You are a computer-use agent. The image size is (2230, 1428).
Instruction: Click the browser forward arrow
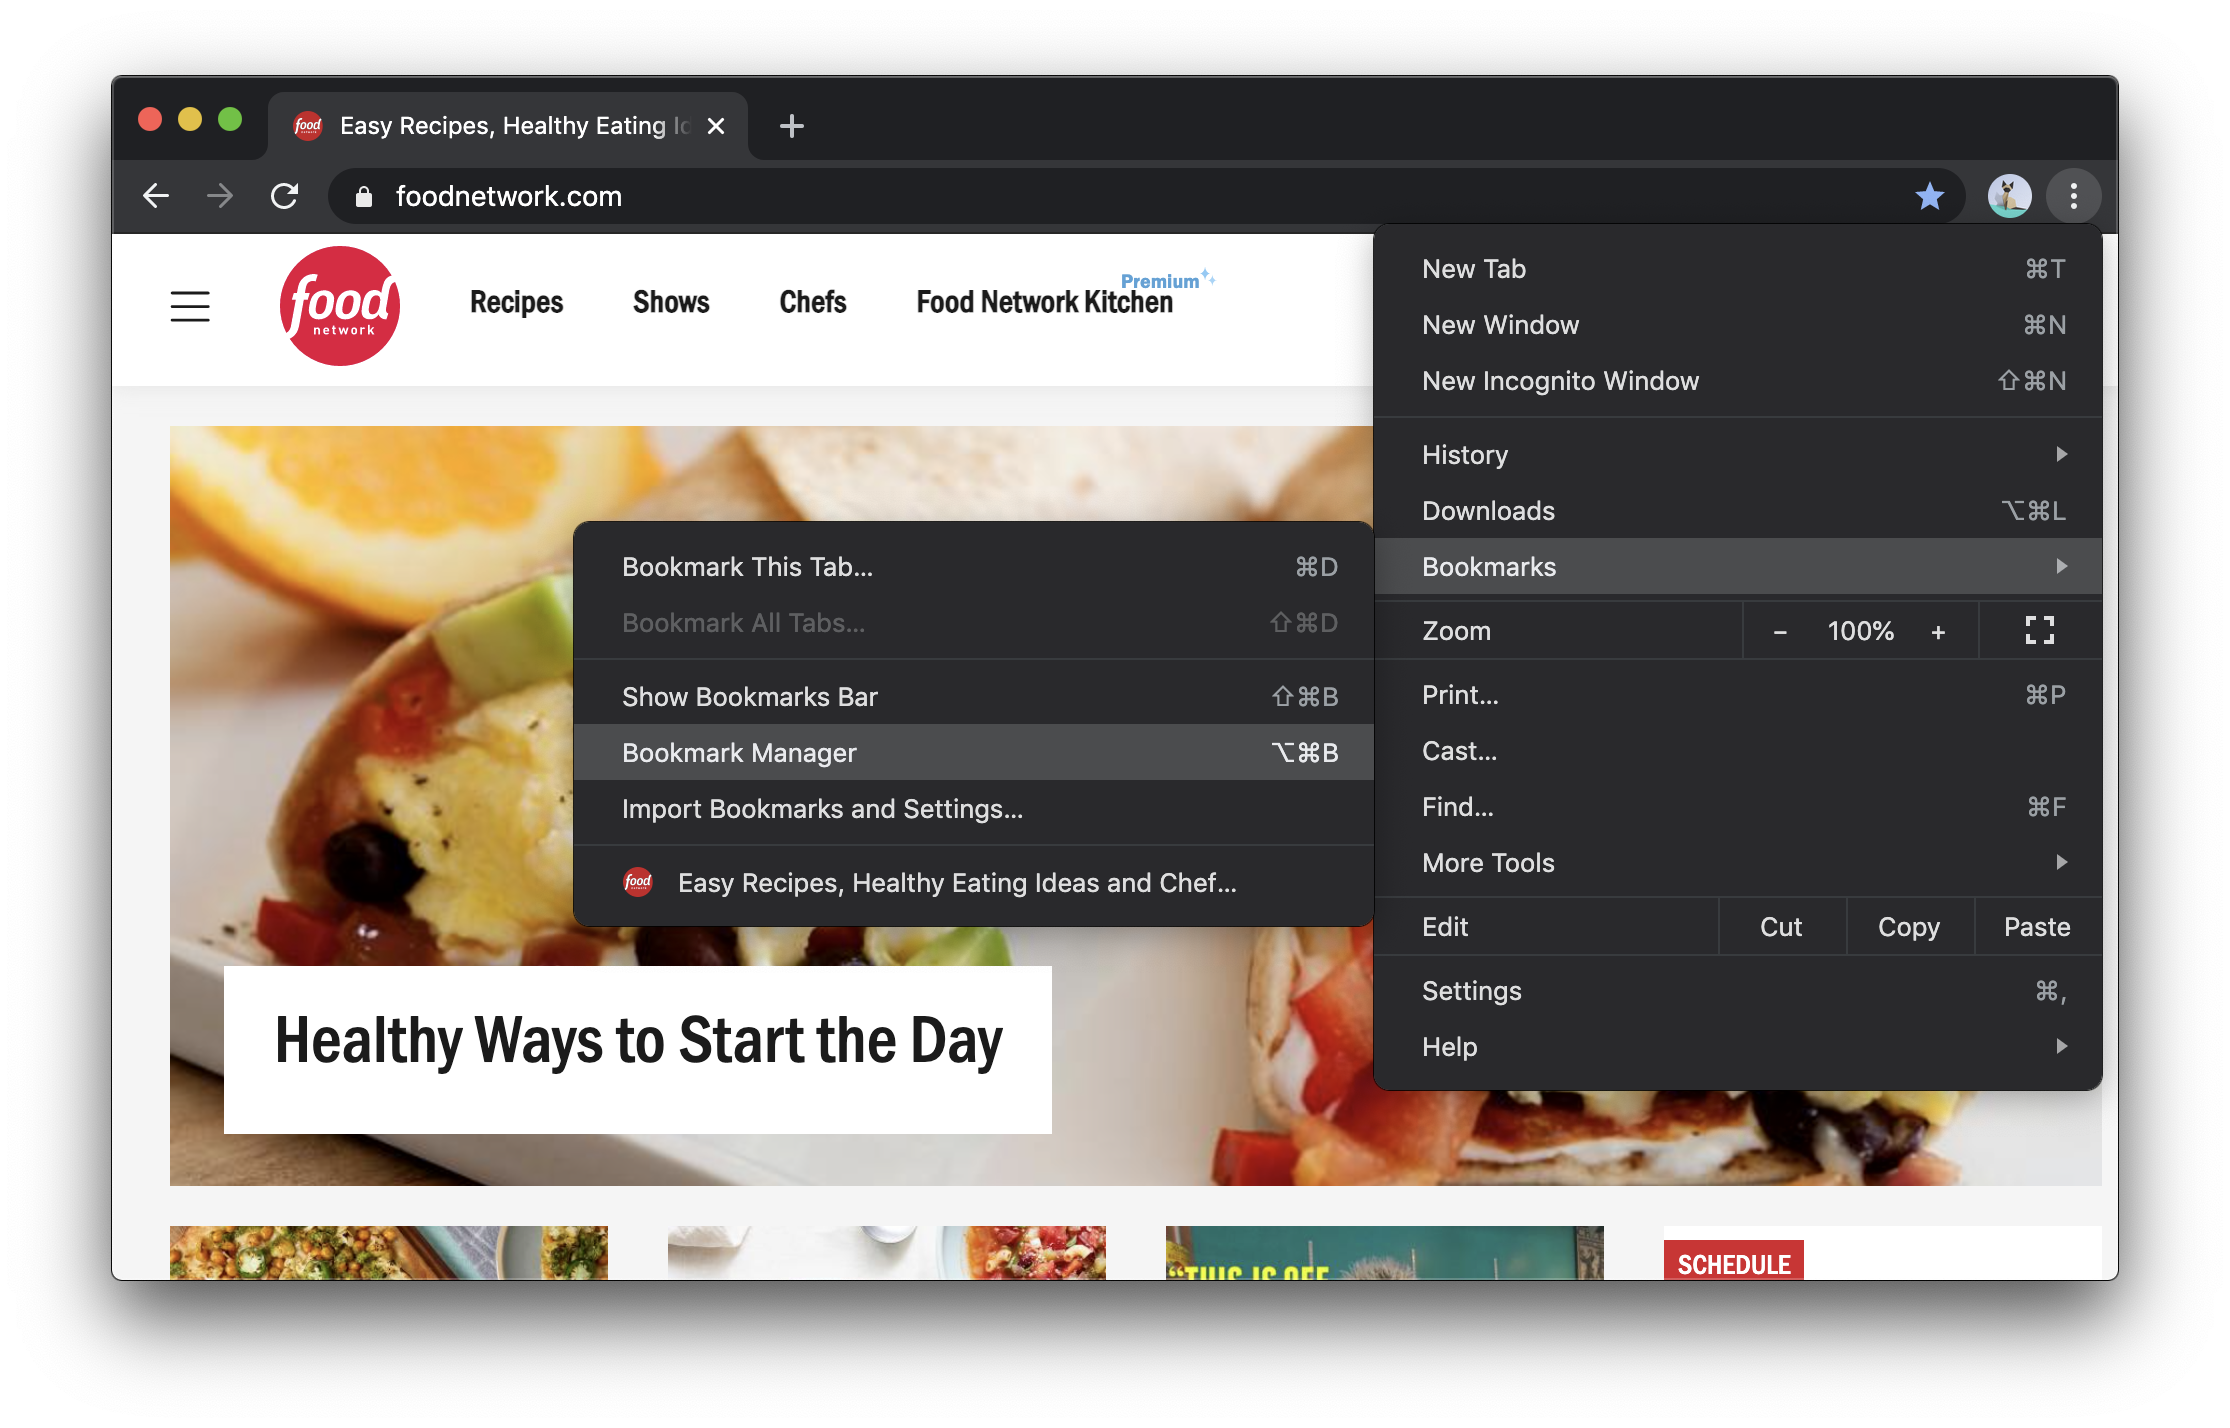(220, 196)
